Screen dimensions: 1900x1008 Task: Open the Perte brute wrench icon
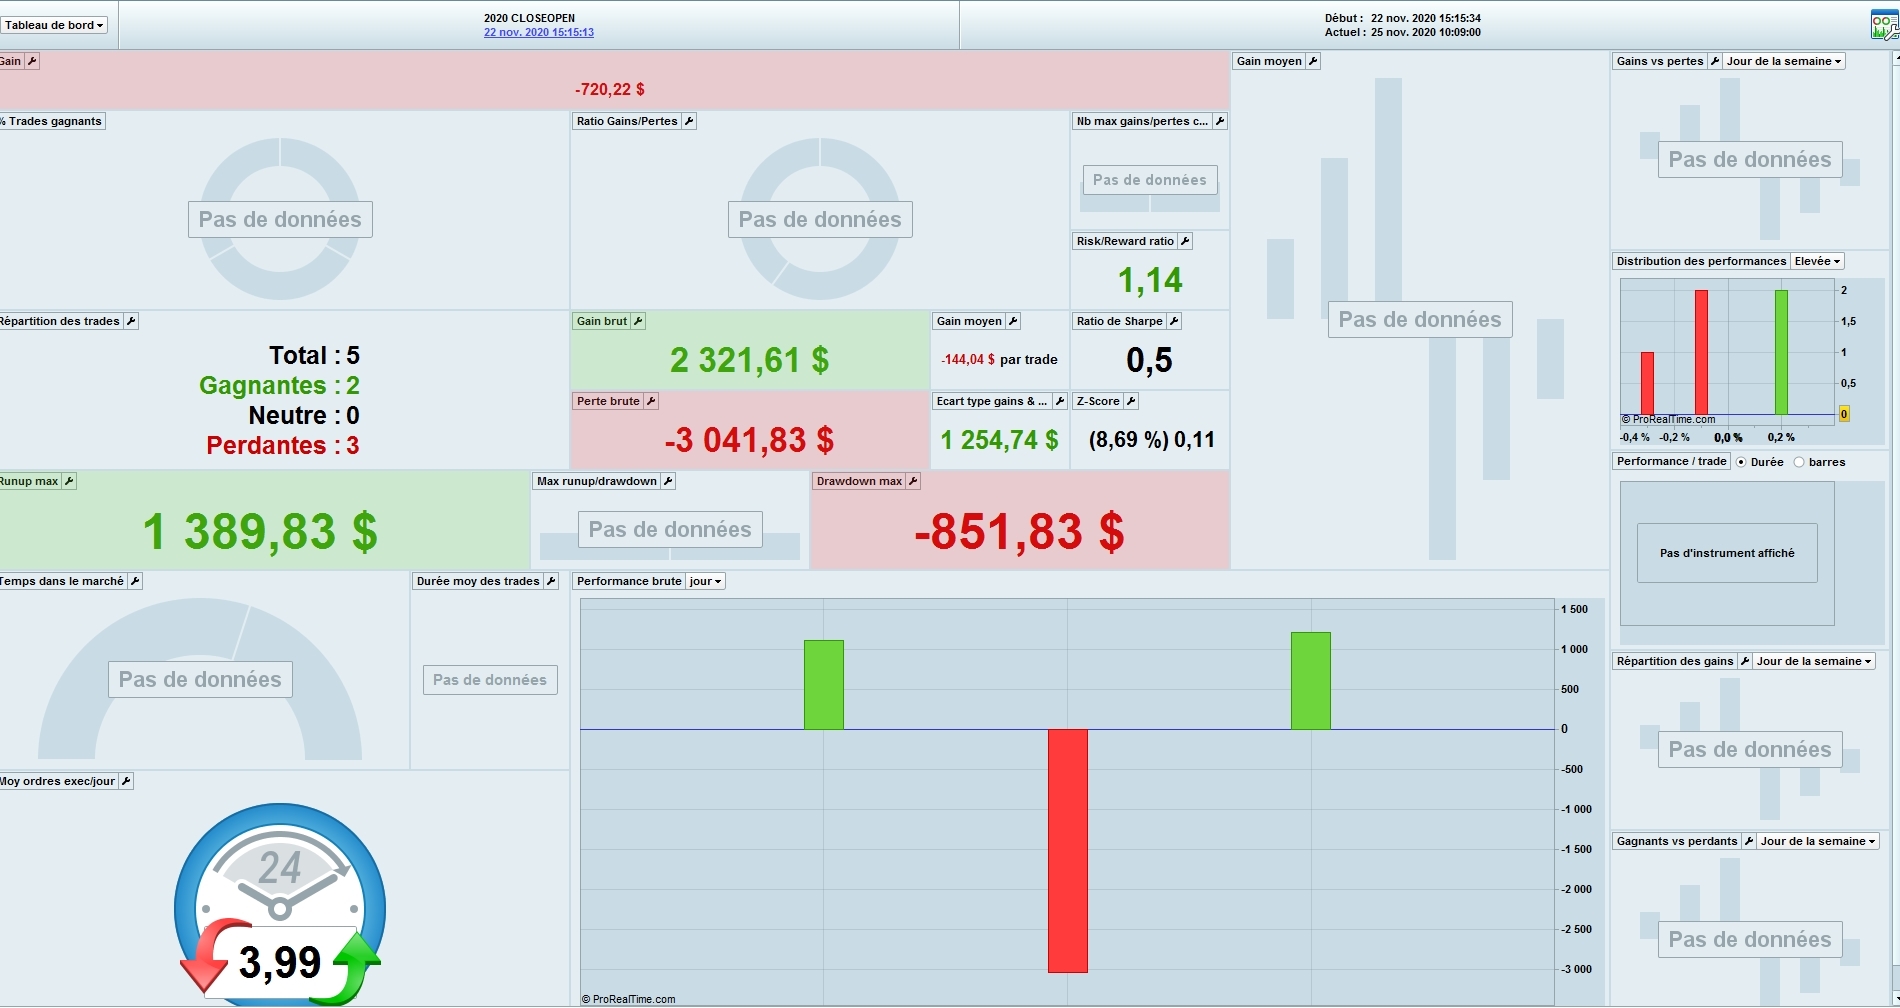coord(651,401)
